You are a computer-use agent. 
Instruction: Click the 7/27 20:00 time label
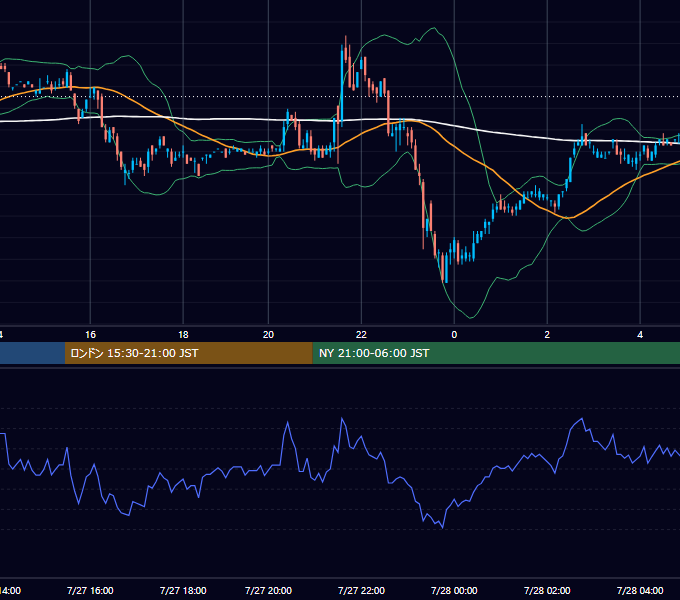click(268, 590)
